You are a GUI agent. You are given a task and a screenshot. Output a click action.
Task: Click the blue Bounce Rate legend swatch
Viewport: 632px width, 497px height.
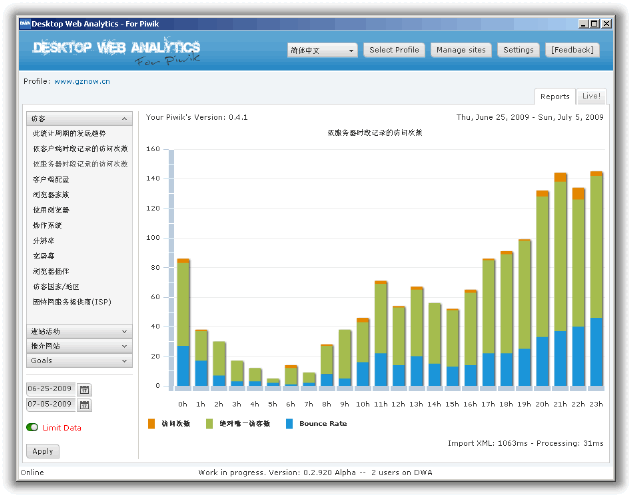pos(289,423)
